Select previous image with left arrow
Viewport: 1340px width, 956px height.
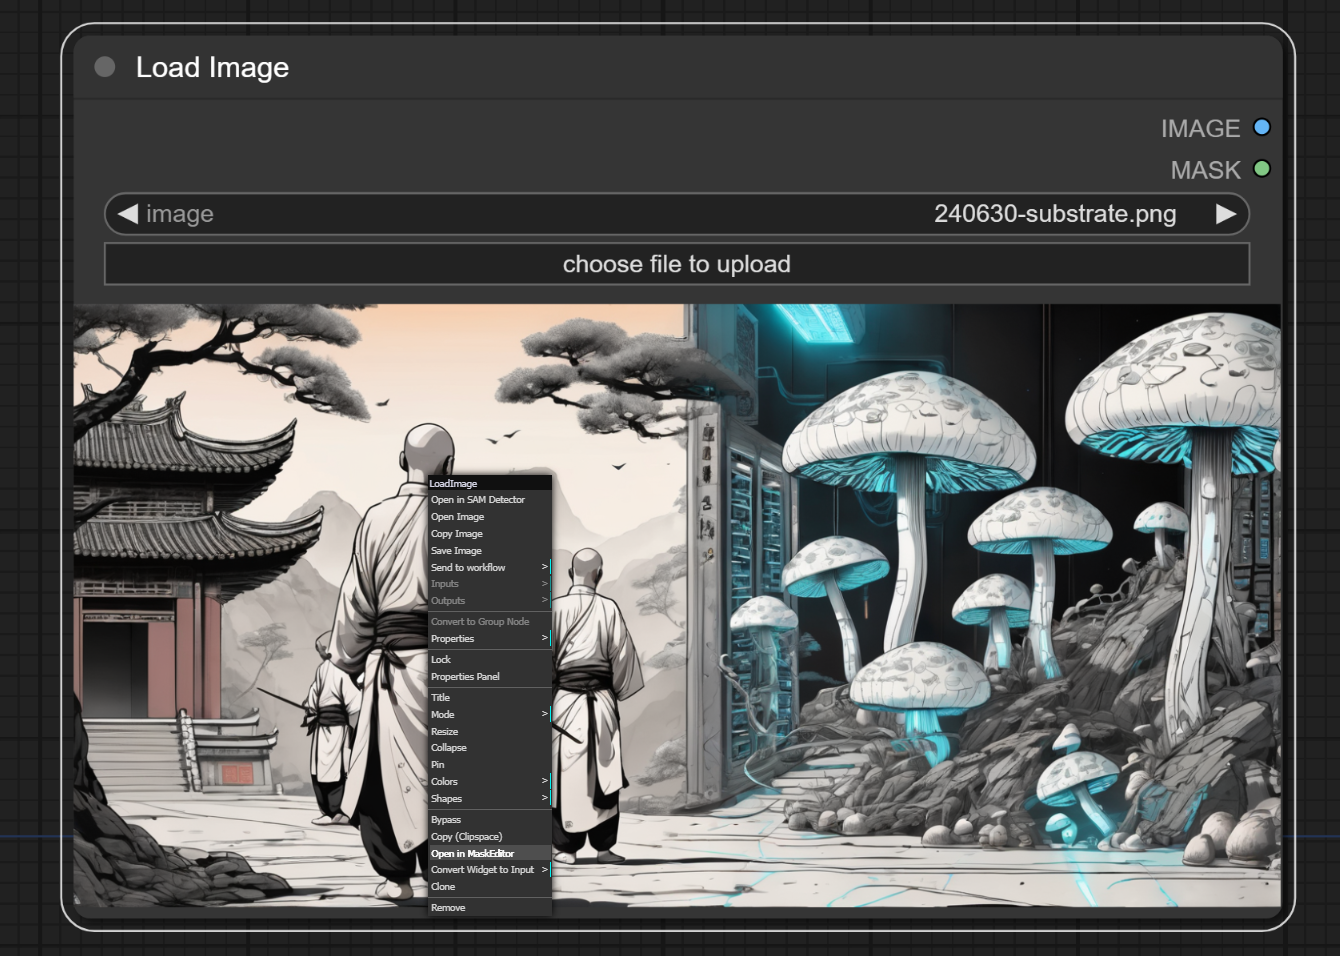tap(127, 214)
